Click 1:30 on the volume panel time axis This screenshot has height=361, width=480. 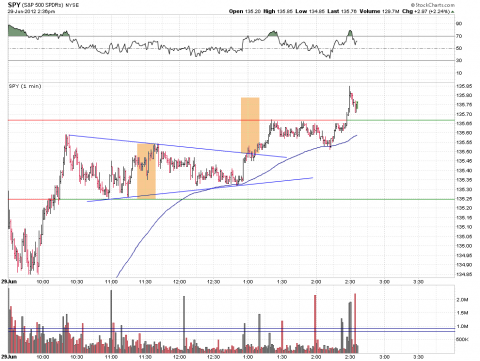pyautogui.click(x=282, y=357)
